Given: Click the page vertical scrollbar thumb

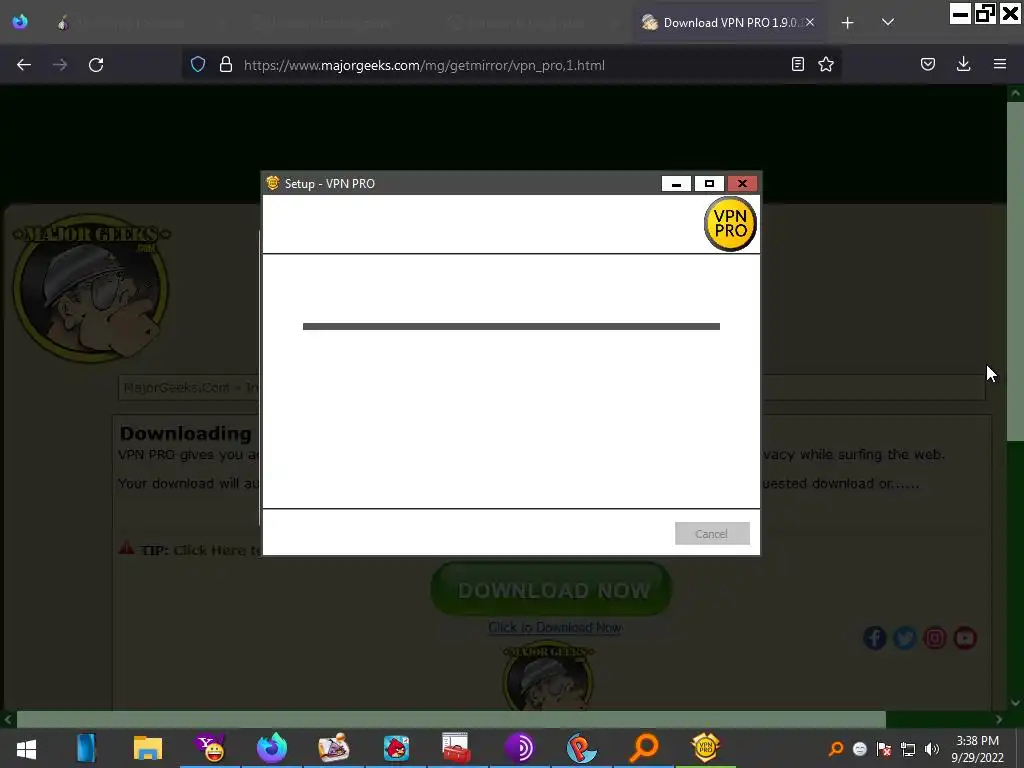Looking at the screenshot, I should click(1015, 271).
